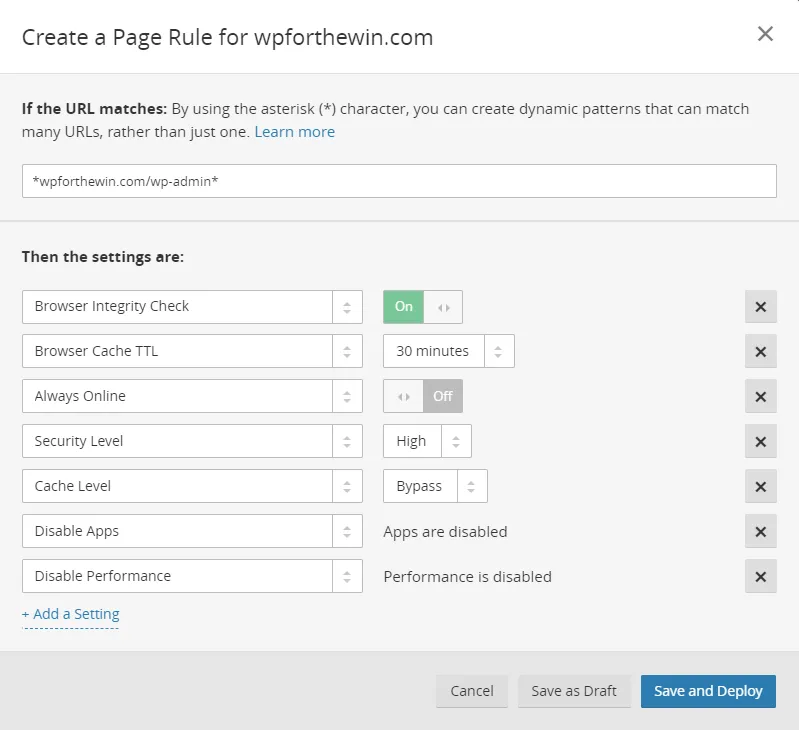The width and height of the screenshot is (799, 730).
Task: Toggle the Always Online Off switch
Action: pyautogui.click(x=422, y=396)
